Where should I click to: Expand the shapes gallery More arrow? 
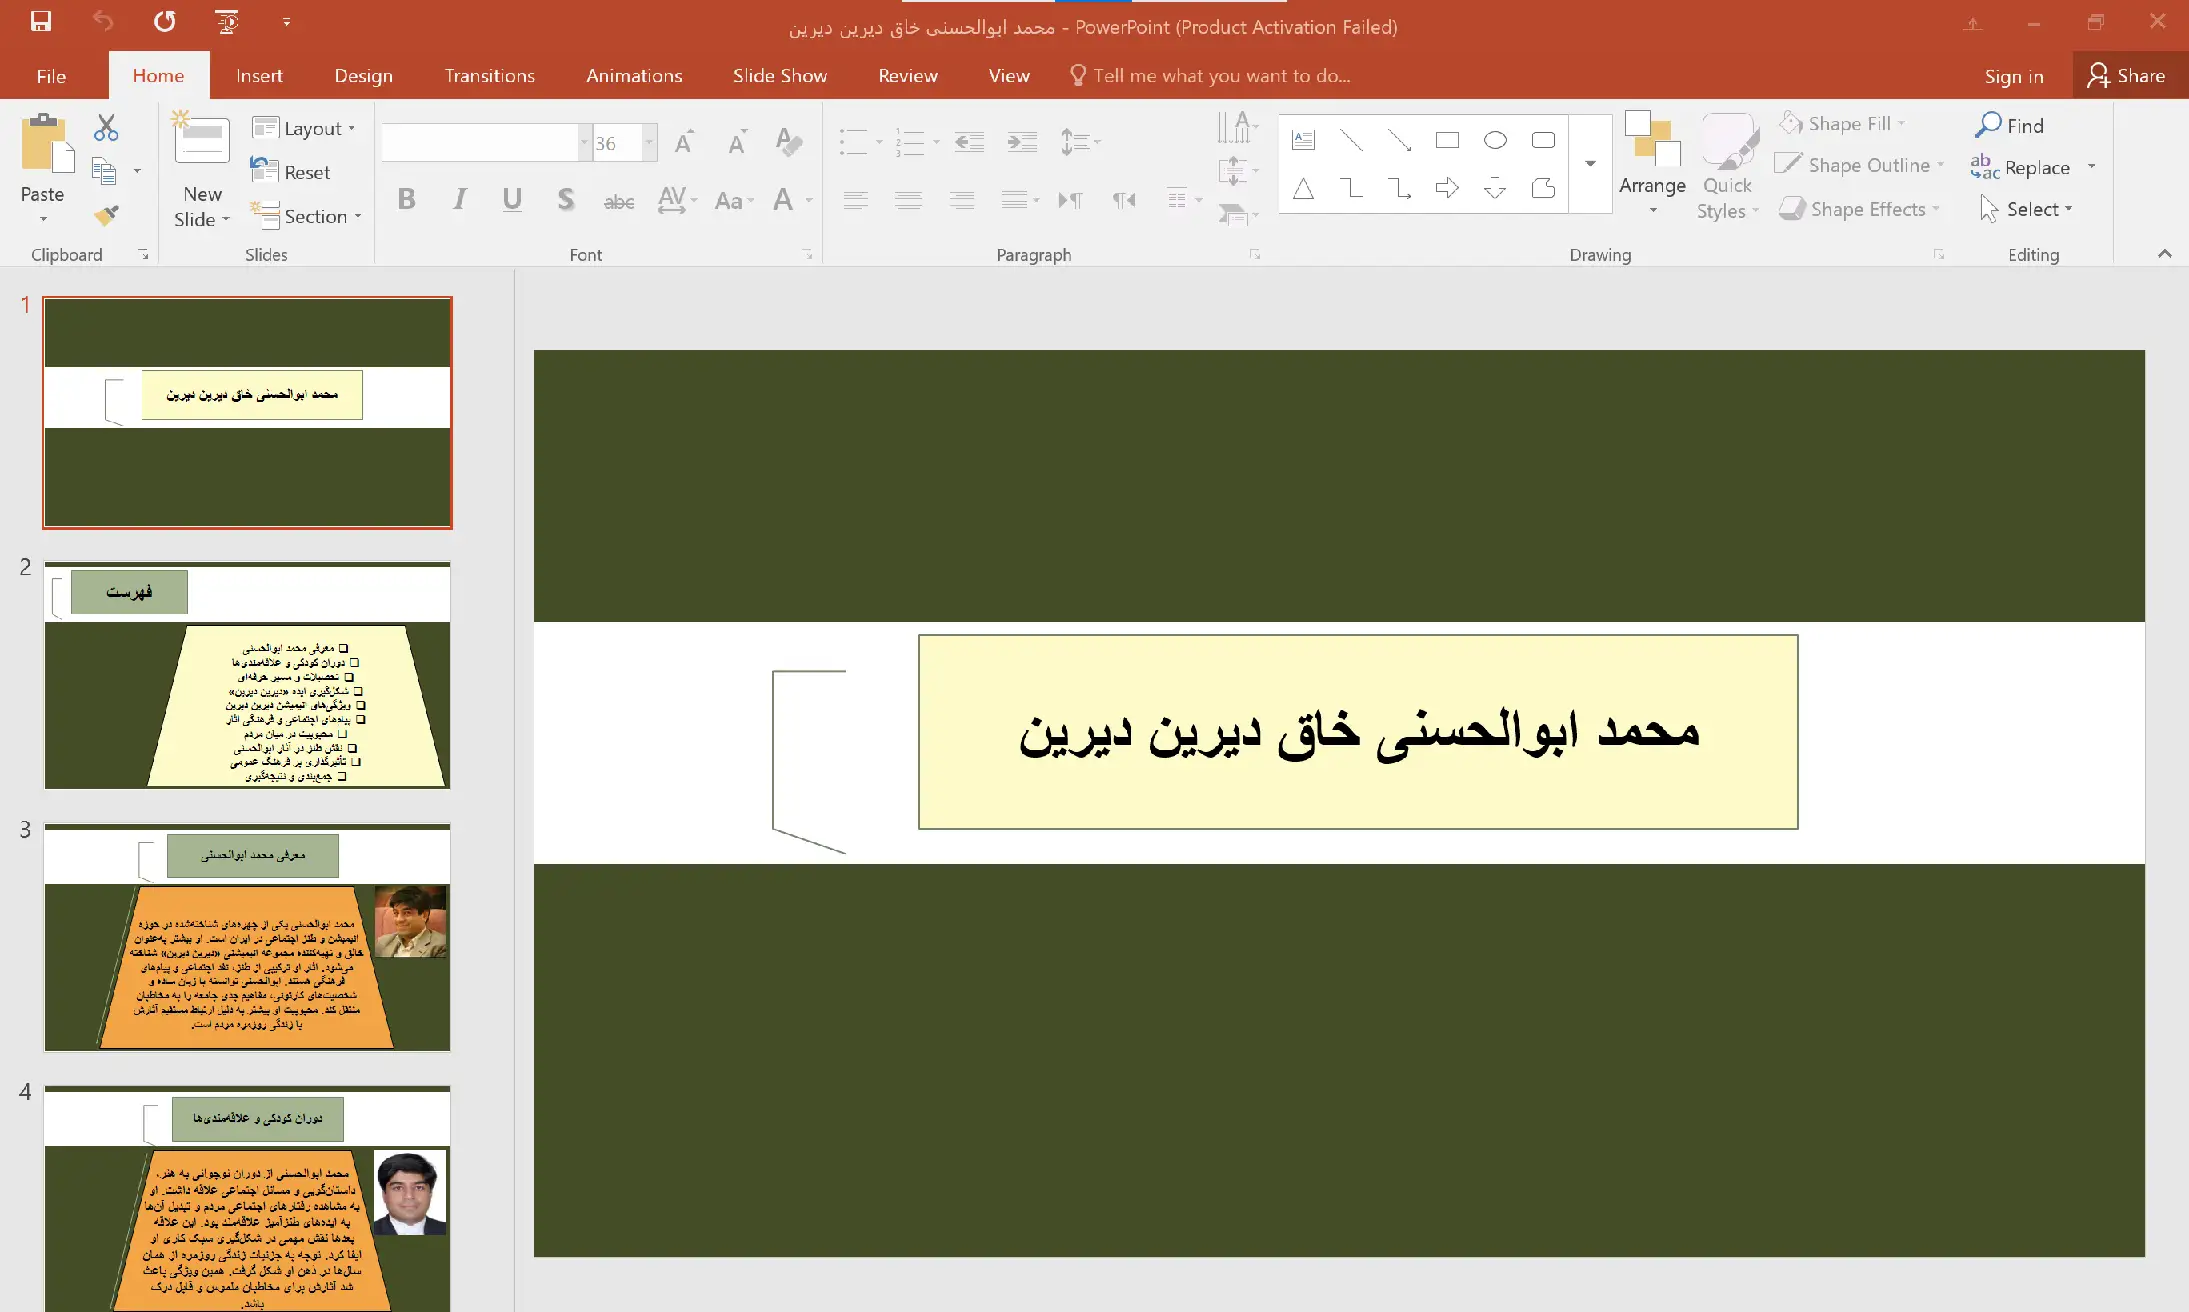click(x=1590, y=164)
